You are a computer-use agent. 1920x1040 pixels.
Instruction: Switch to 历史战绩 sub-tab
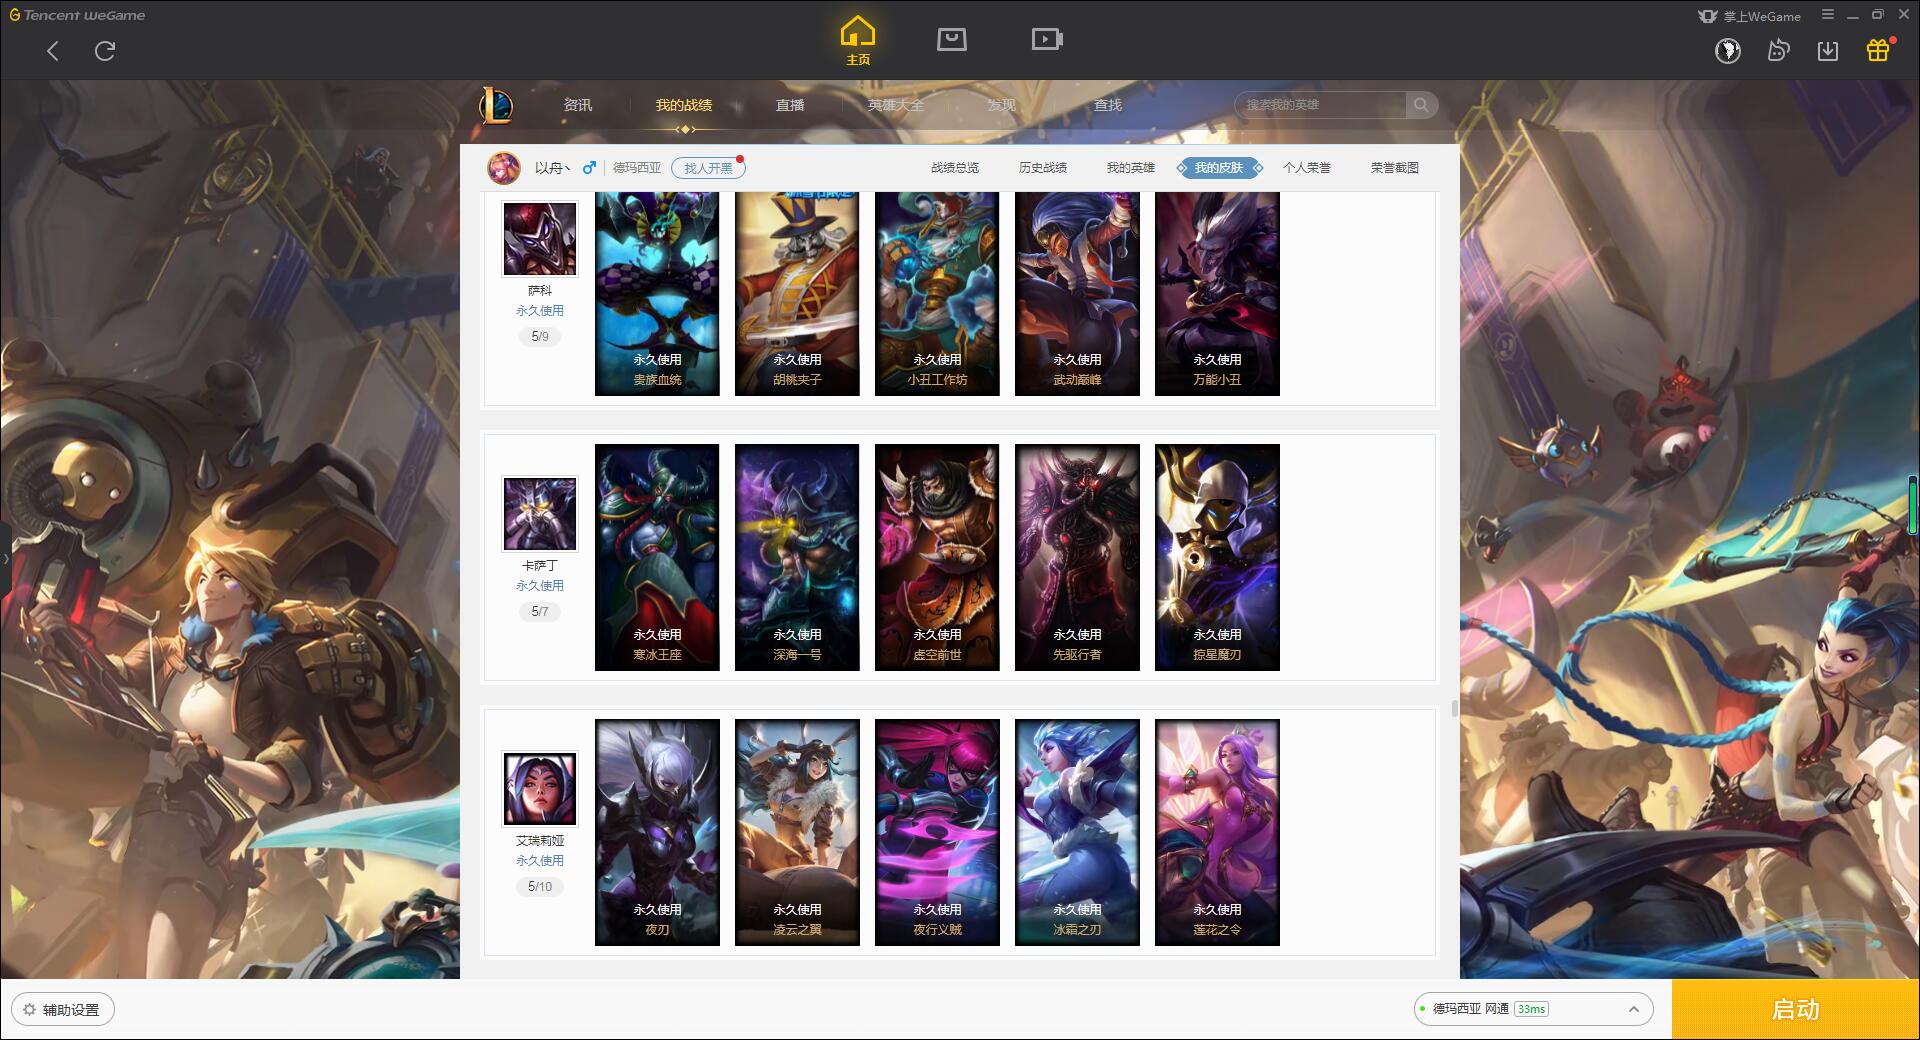click(1043, 168)
